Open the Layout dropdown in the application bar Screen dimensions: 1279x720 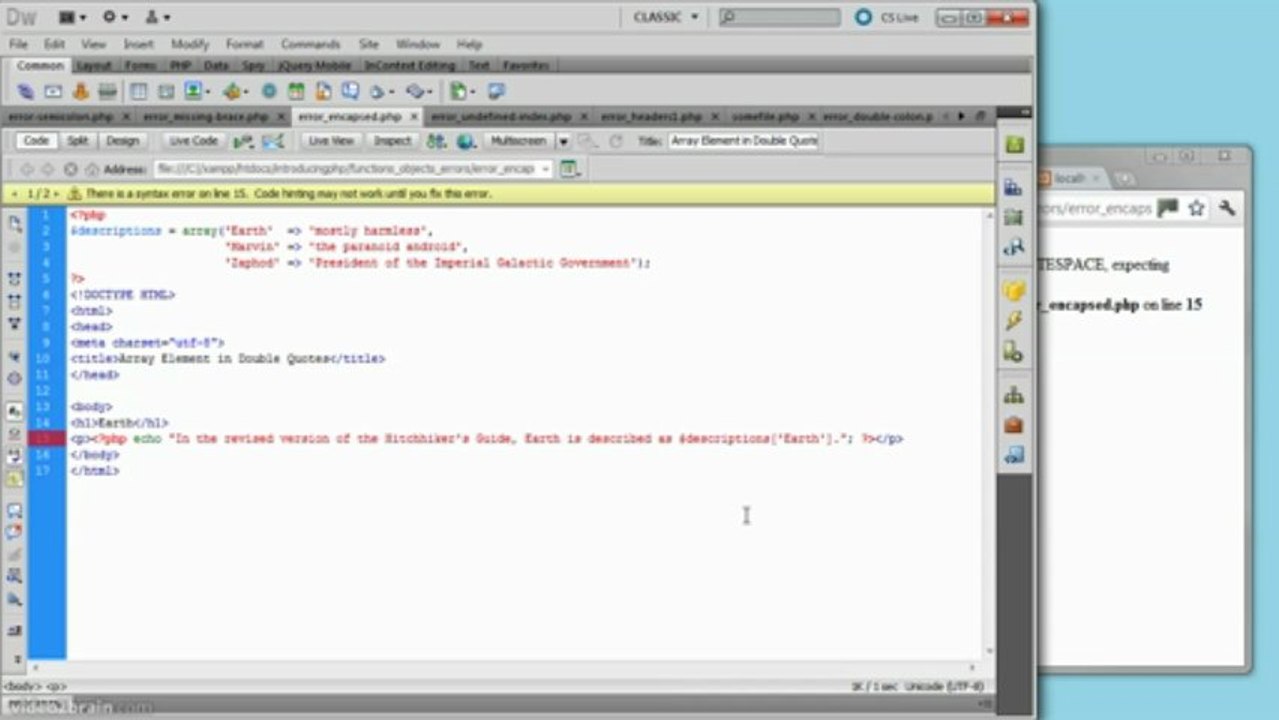pyautogui.click(x=72, y=17)
